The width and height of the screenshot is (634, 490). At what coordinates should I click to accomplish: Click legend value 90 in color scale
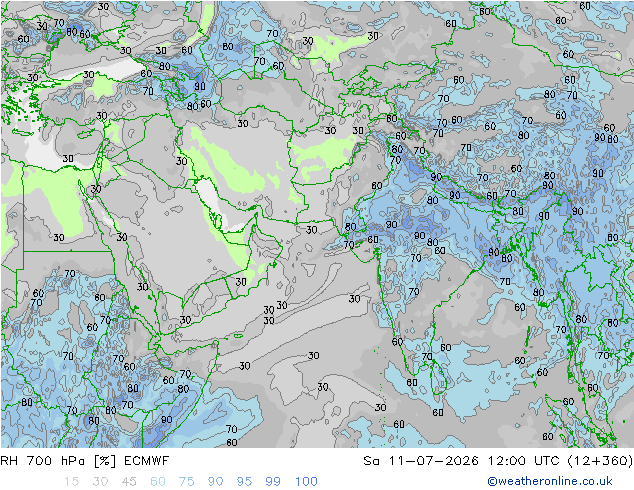(215, 482)
